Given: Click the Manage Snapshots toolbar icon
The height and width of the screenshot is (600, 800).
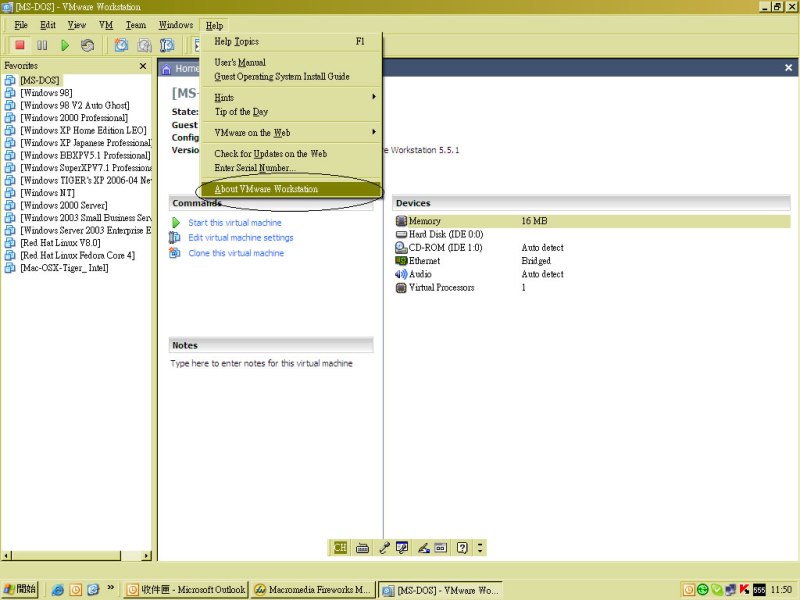Looking at the screenshot, I should pos(167,45).
